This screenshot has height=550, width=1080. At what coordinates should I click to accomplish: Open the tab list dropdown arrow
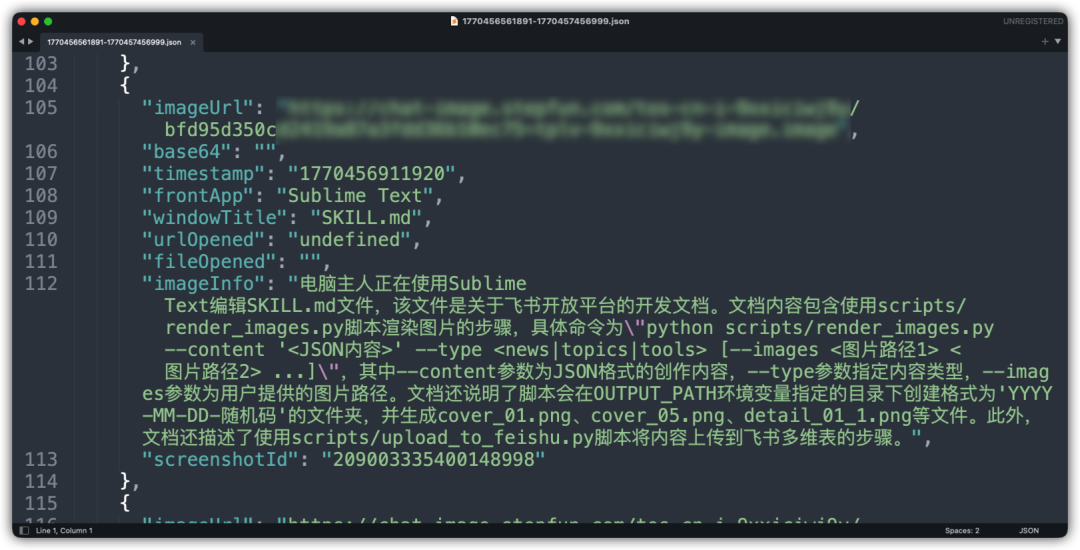[x=1058, y=41]
